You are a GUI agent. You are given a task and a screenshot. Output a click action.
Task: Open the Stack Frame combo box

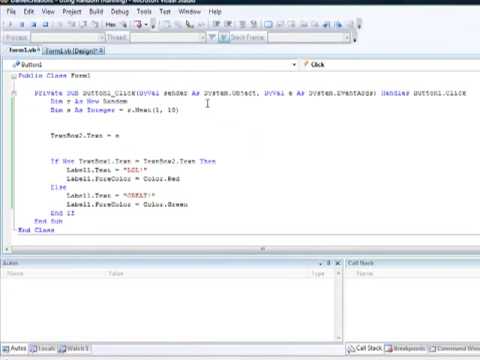coord(309,37)
